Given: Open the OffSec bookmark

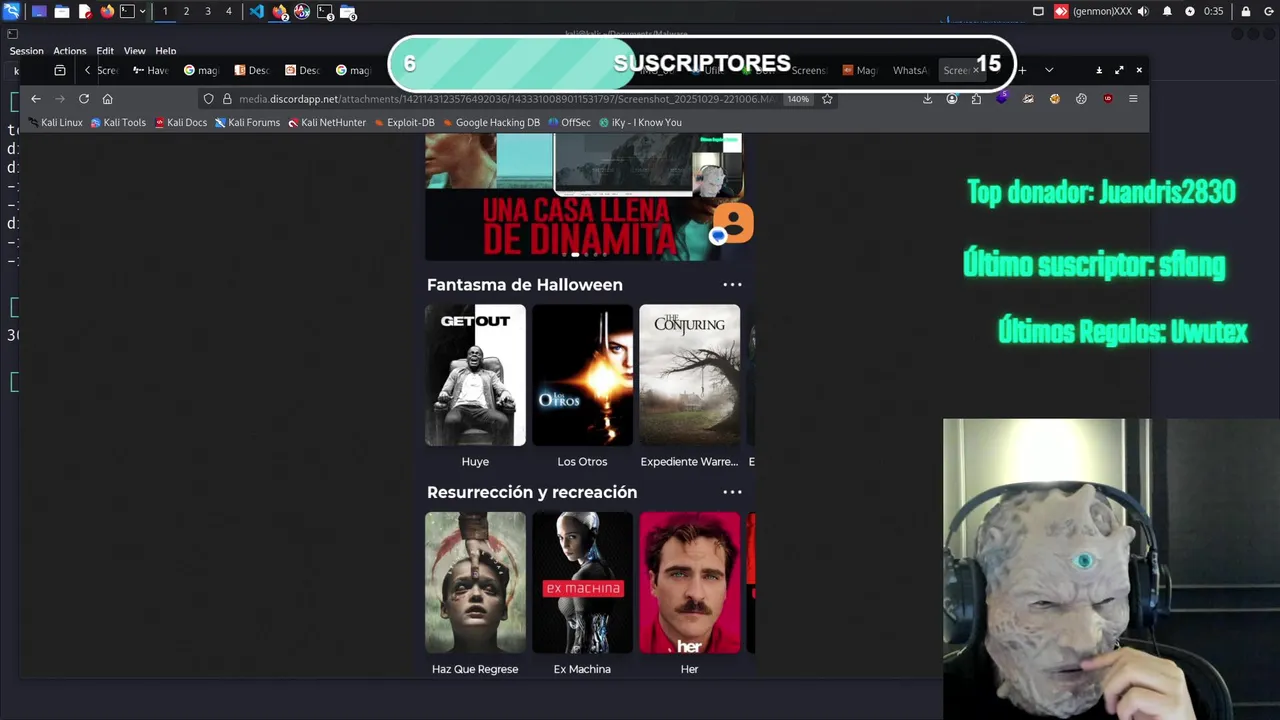Looking at the screenshot, I should [x=569, y=123].
